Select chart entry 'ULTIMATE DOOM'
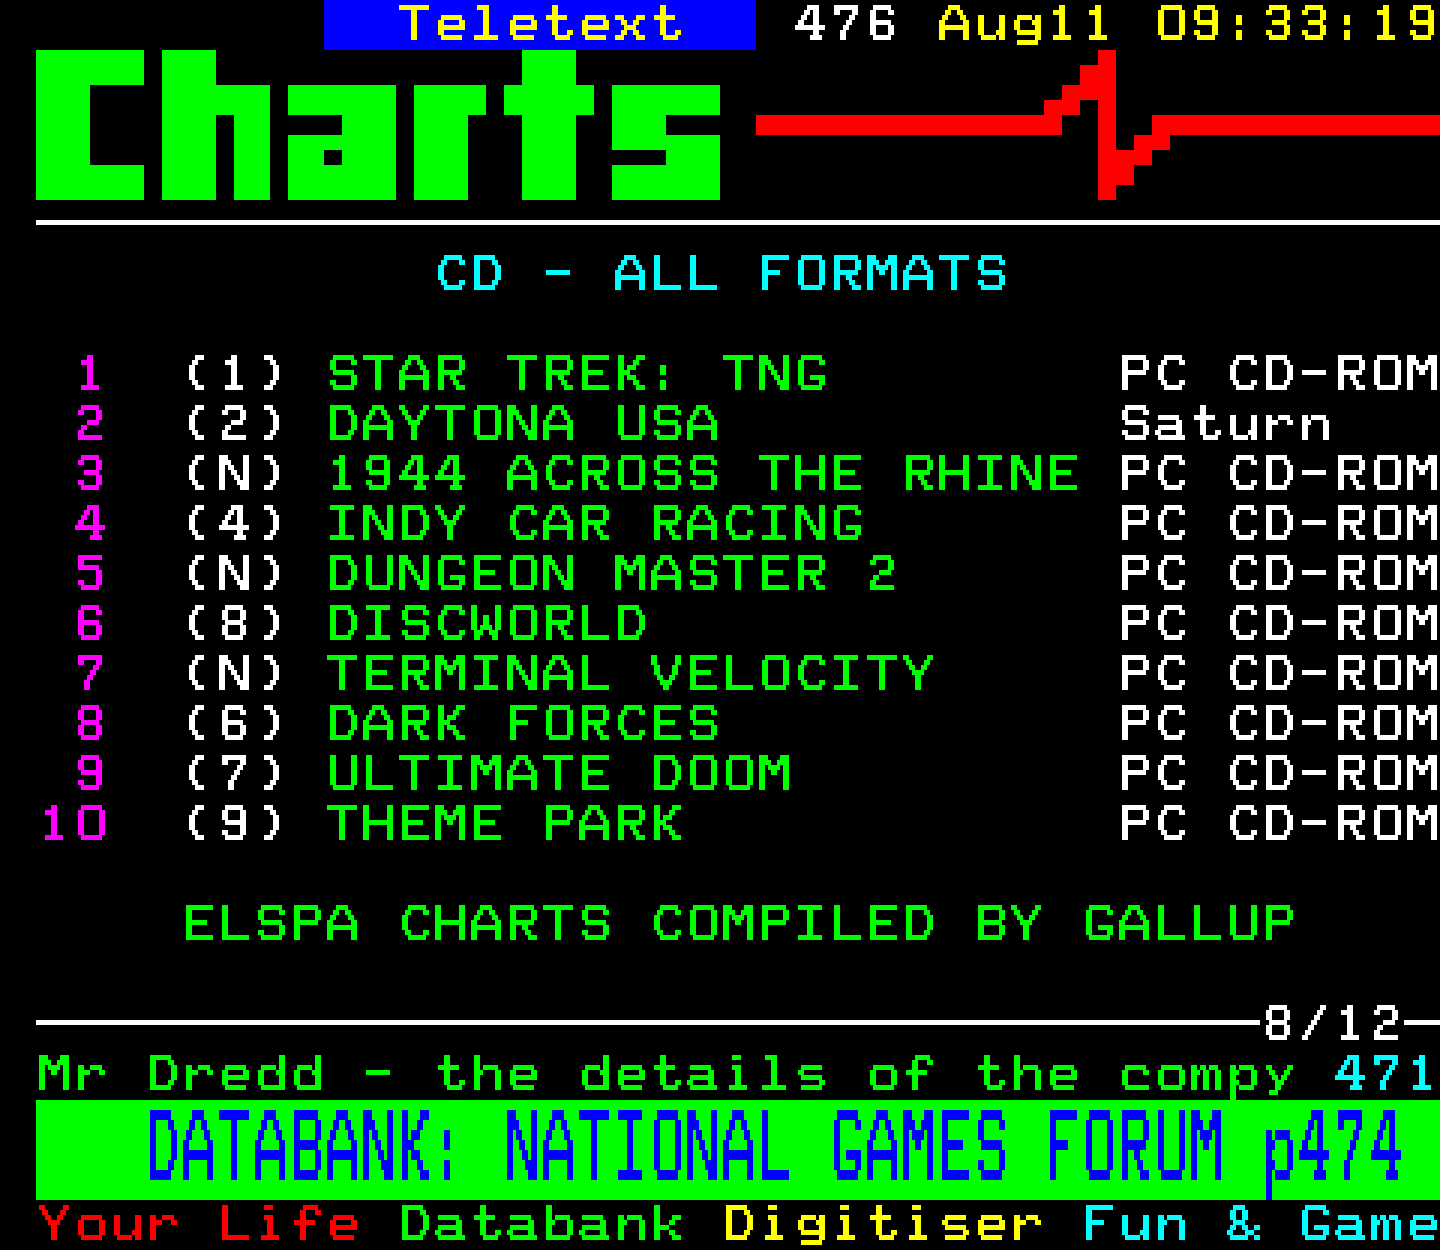Screen dimensions: 1440x1250 click(x=559, y=774)
